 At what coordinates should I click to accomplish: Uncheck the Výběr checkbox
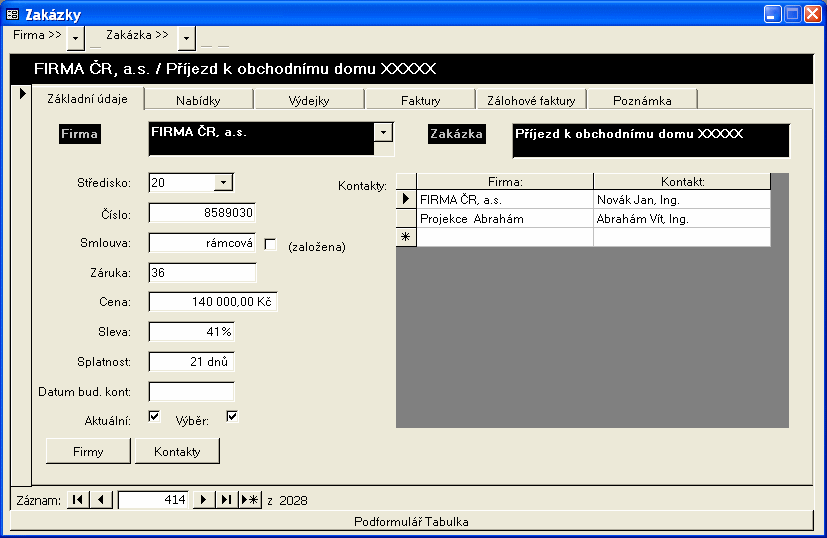click(232, 417)
